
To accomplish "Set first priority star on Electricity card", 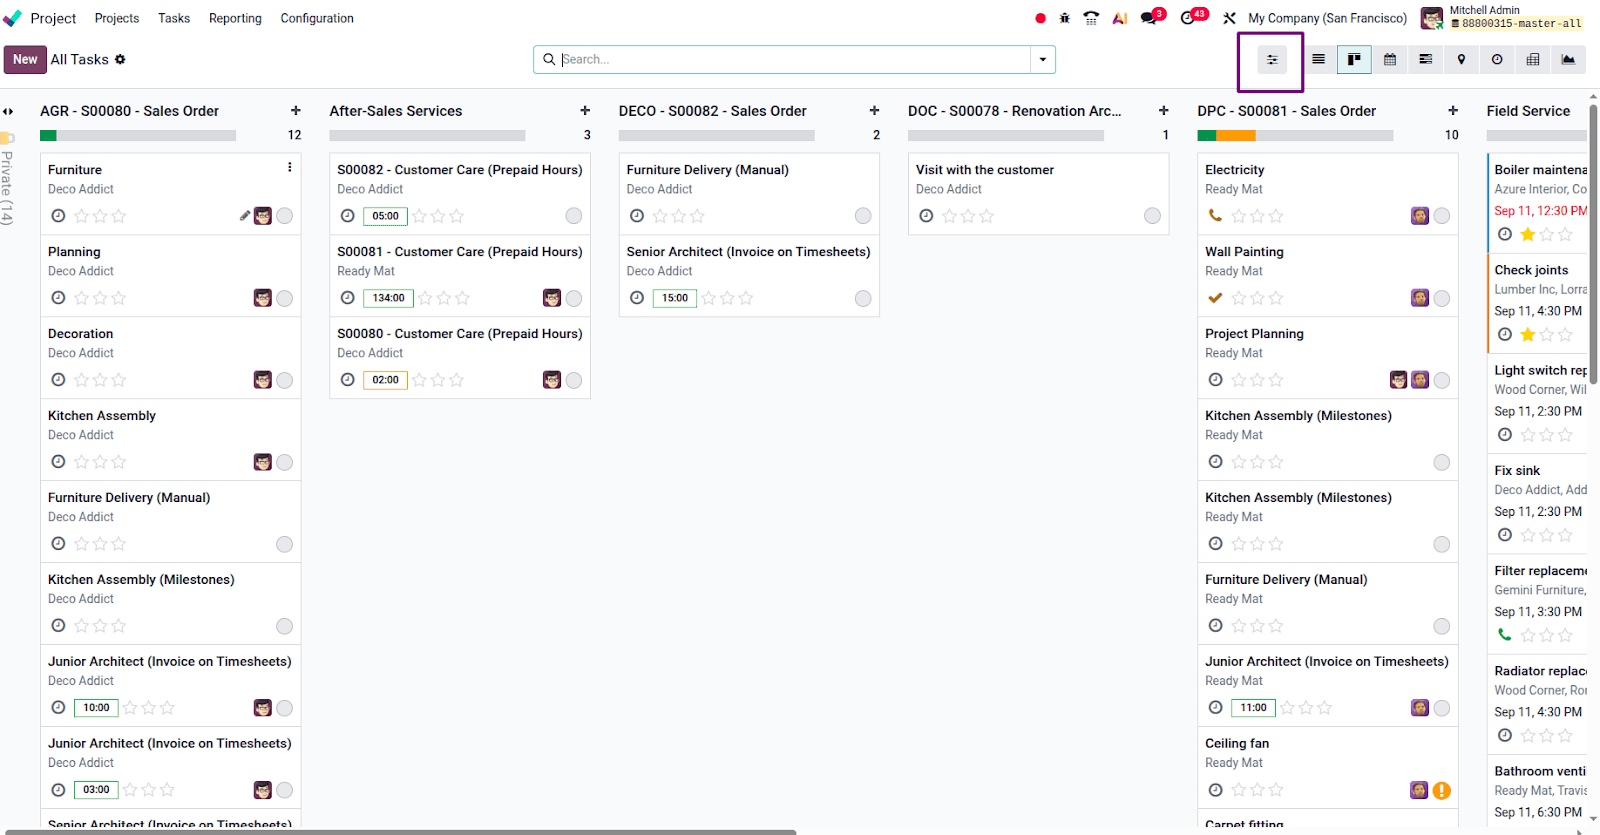I will click(x=1239, y=215).
